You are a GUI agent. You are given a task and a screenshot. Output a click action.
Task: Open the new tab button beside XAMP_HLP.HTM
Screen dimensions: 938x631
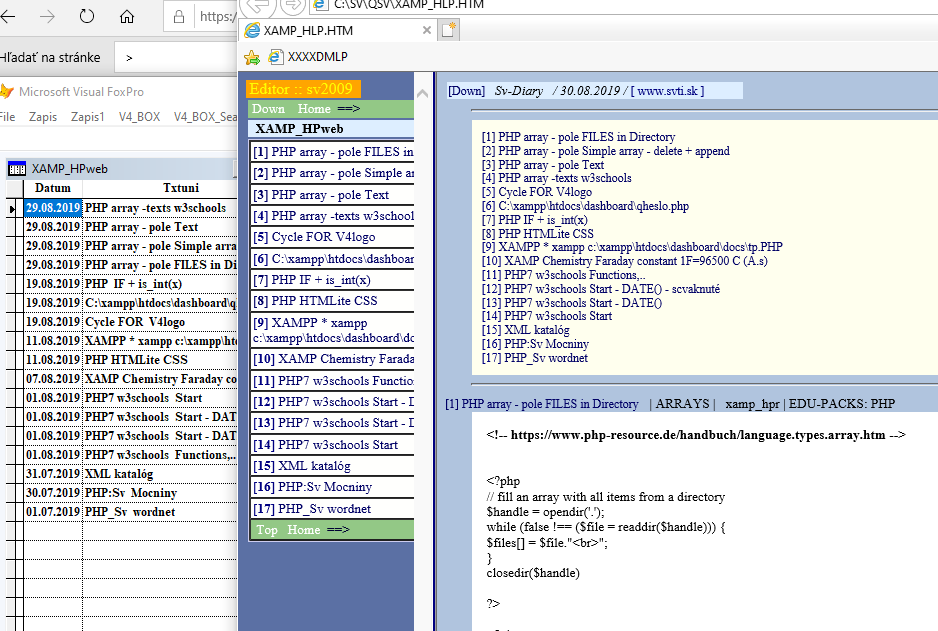click(x=449, y=31)
